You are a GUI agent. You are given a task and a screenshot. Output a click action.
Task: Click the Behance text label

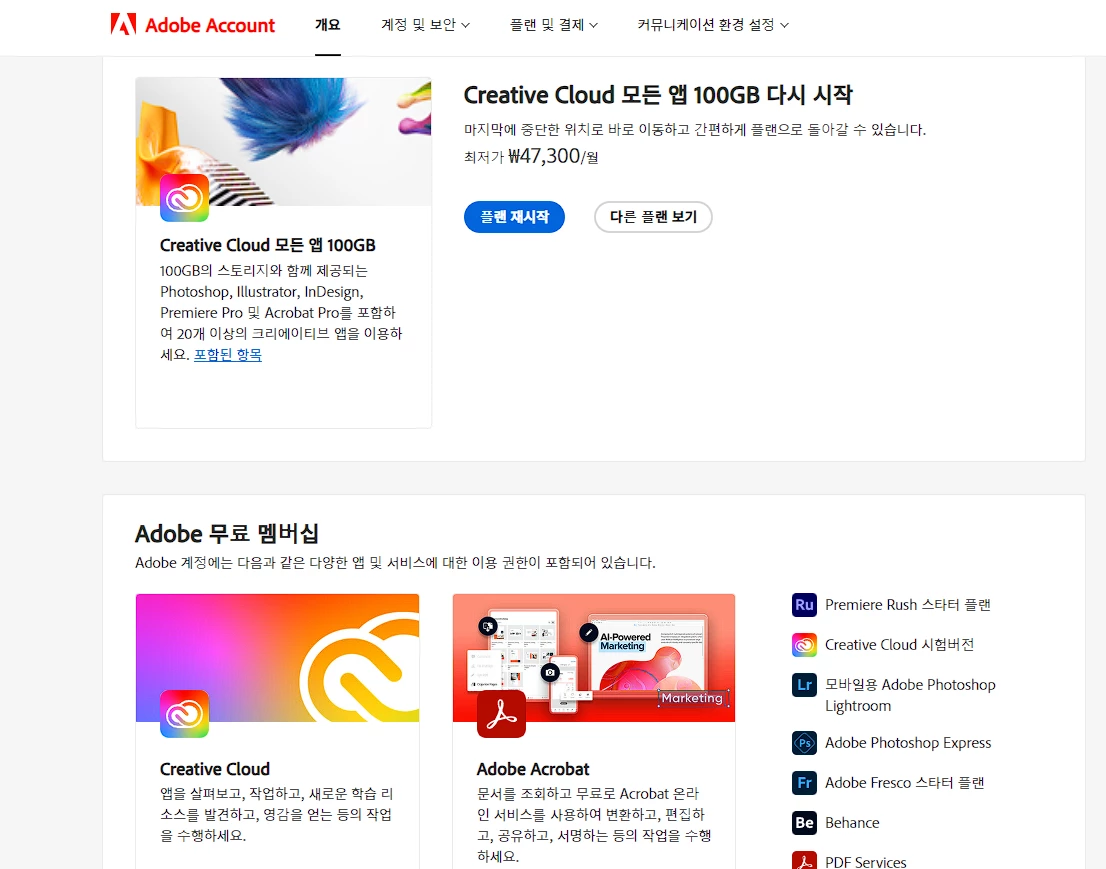coord(852,823)
